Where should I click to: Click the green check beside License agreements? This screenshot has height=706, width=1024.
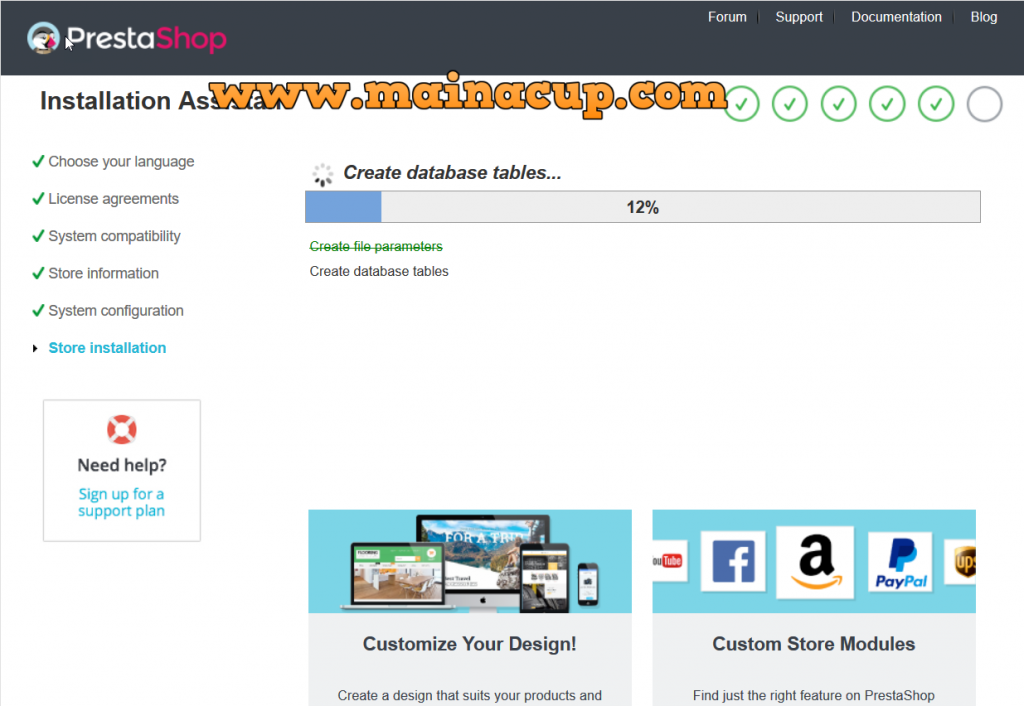tap(38, 198)
